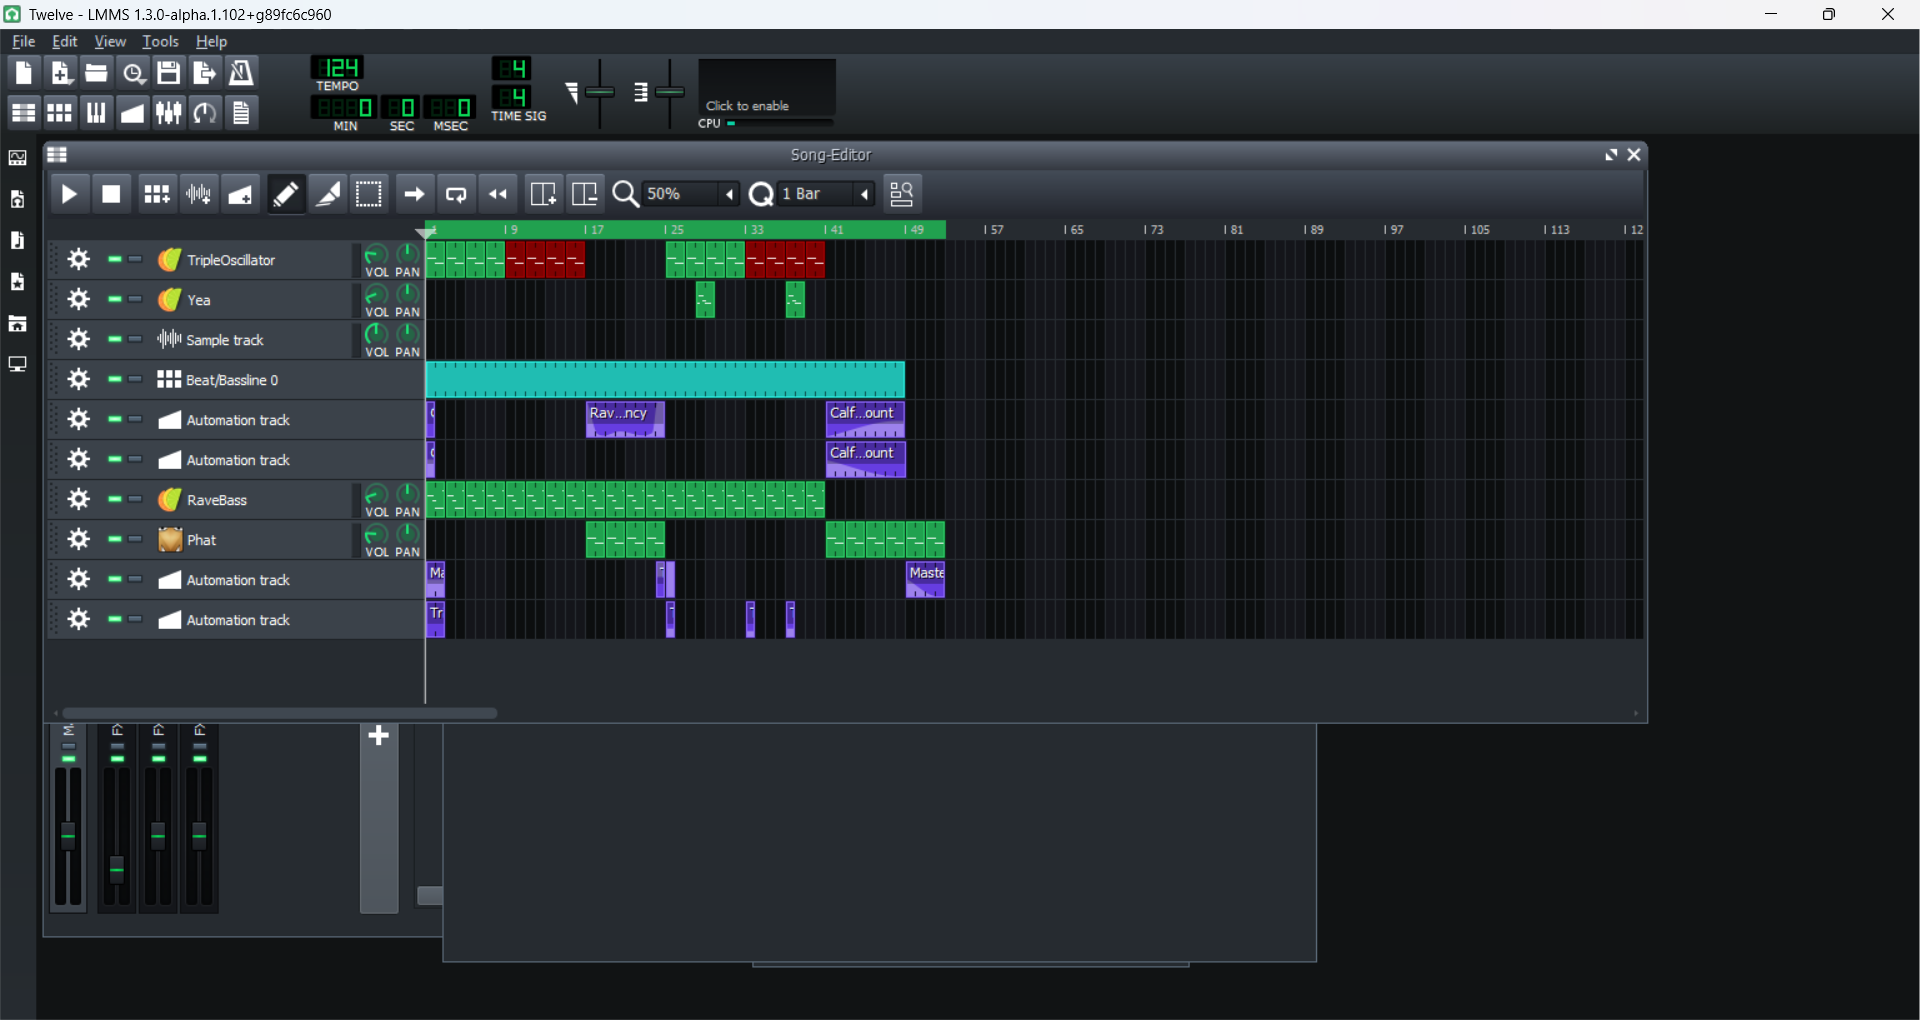Show Piano Roll icon
Screen dimensions: 1920x1020
[x=96, y=113]
